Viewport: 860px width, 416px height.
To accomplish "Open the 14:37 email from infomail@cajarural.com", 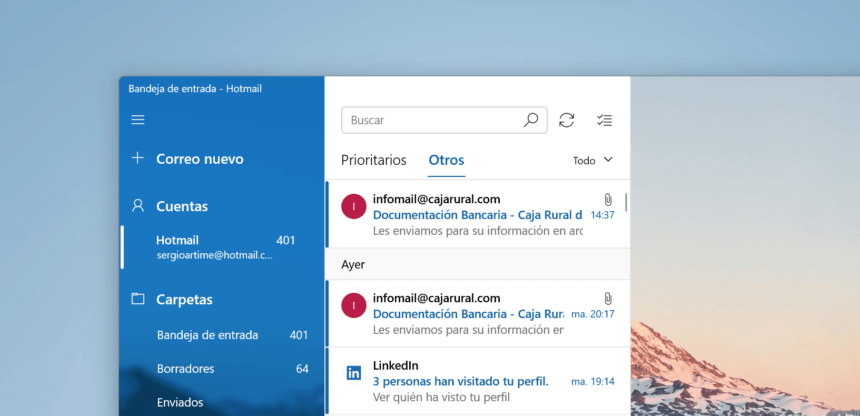I will pos(478,214).
